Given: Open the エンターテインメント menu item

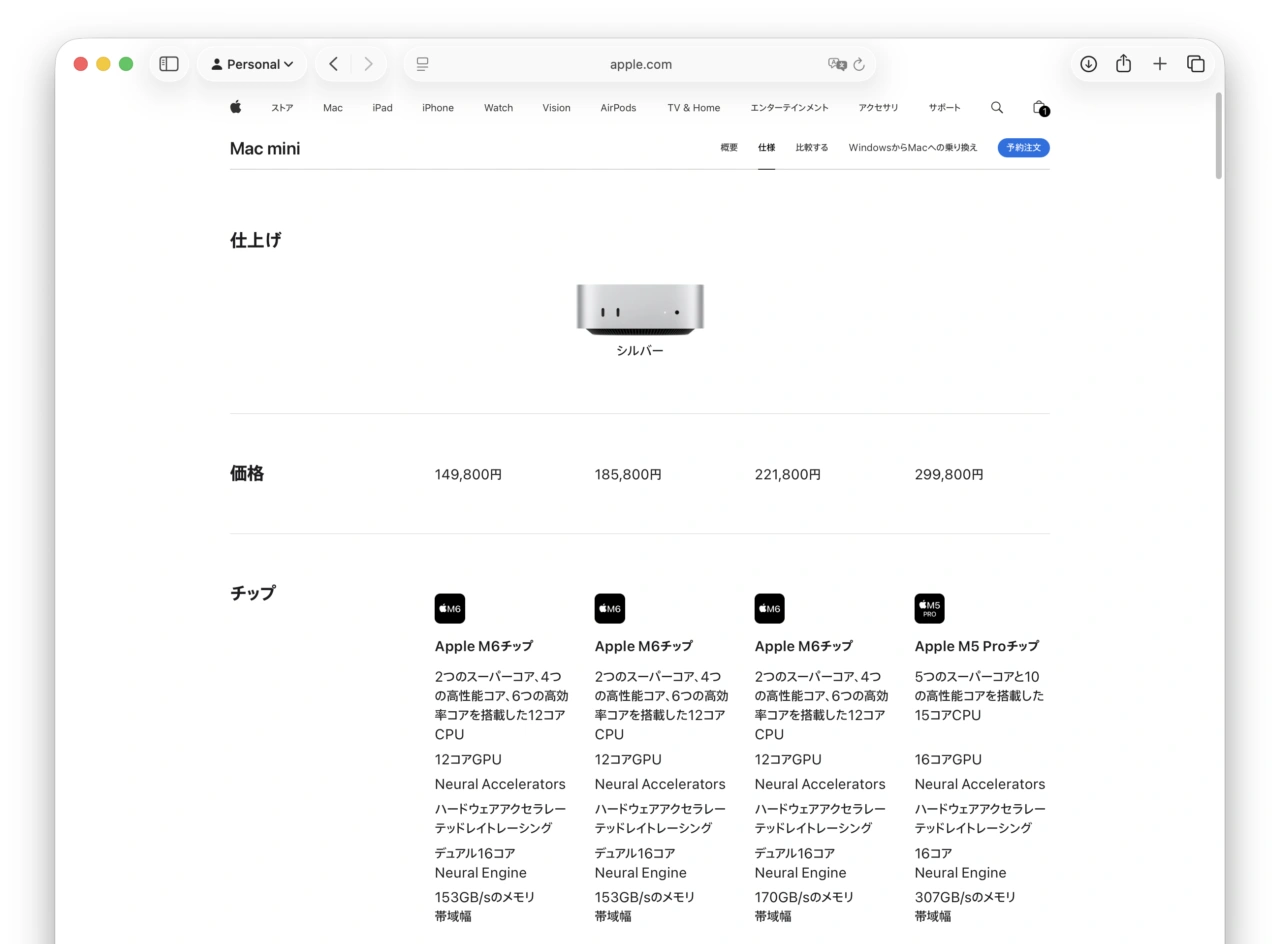Looking at the screenshot, I should tap(790, 108).
